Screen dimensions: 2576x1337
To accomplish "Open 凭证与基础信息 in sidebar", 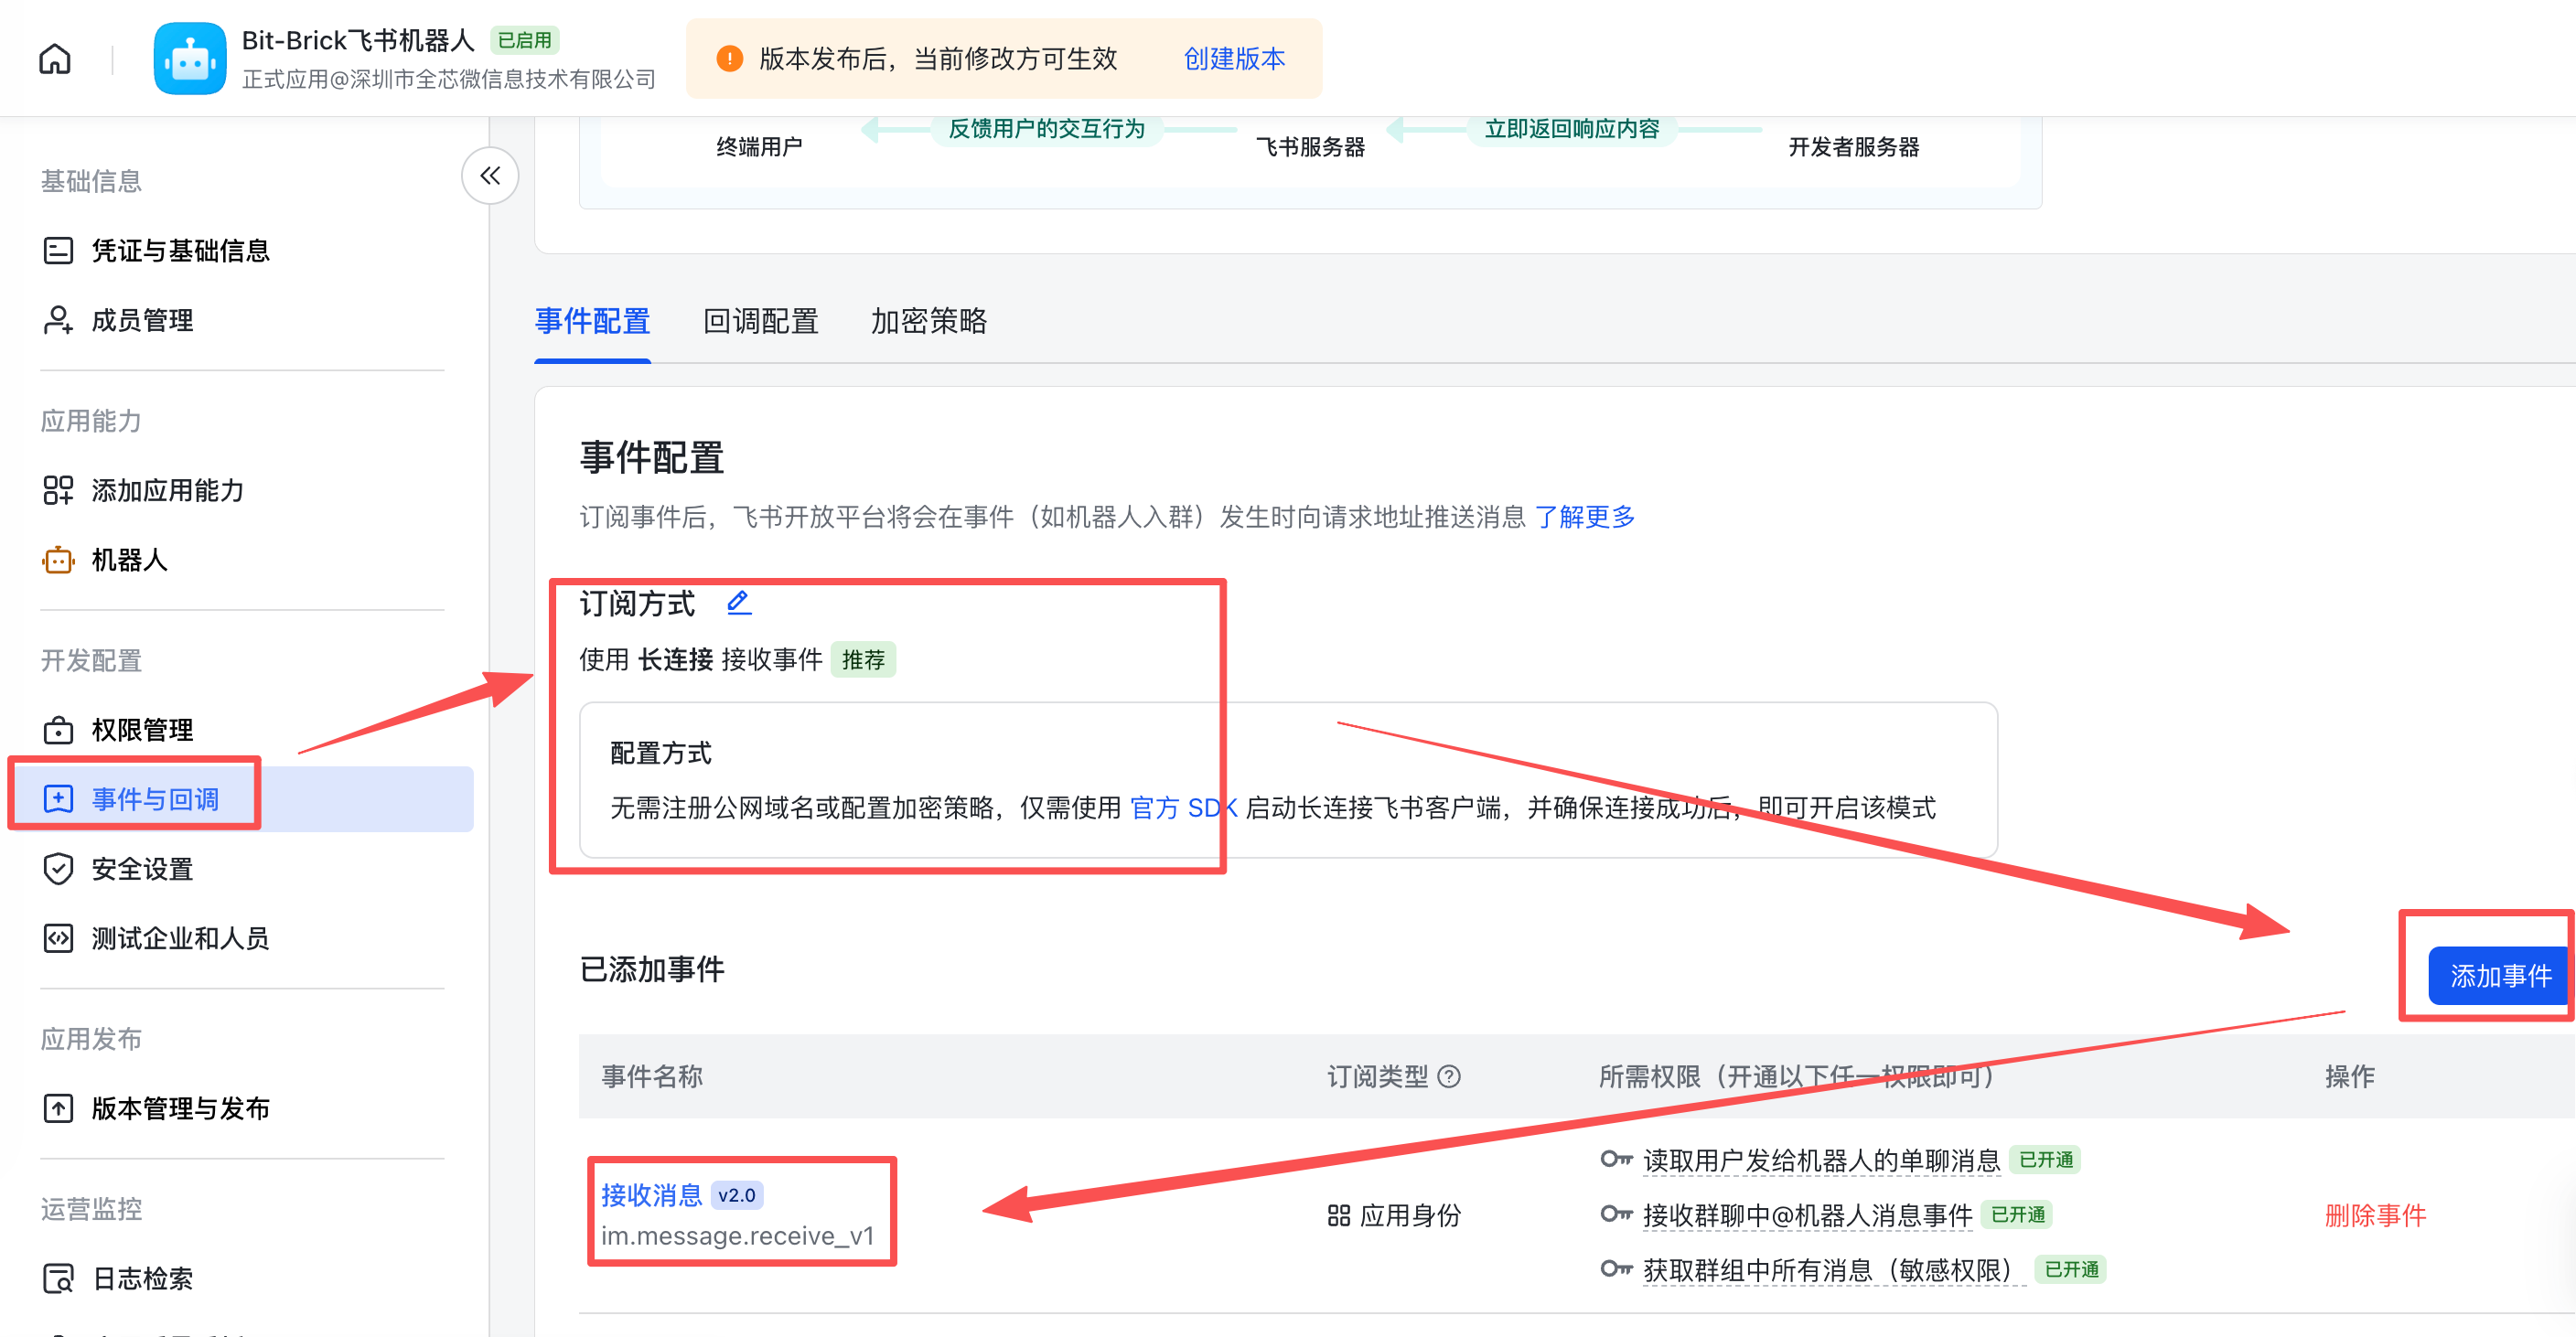I will (x=180, y=250).
